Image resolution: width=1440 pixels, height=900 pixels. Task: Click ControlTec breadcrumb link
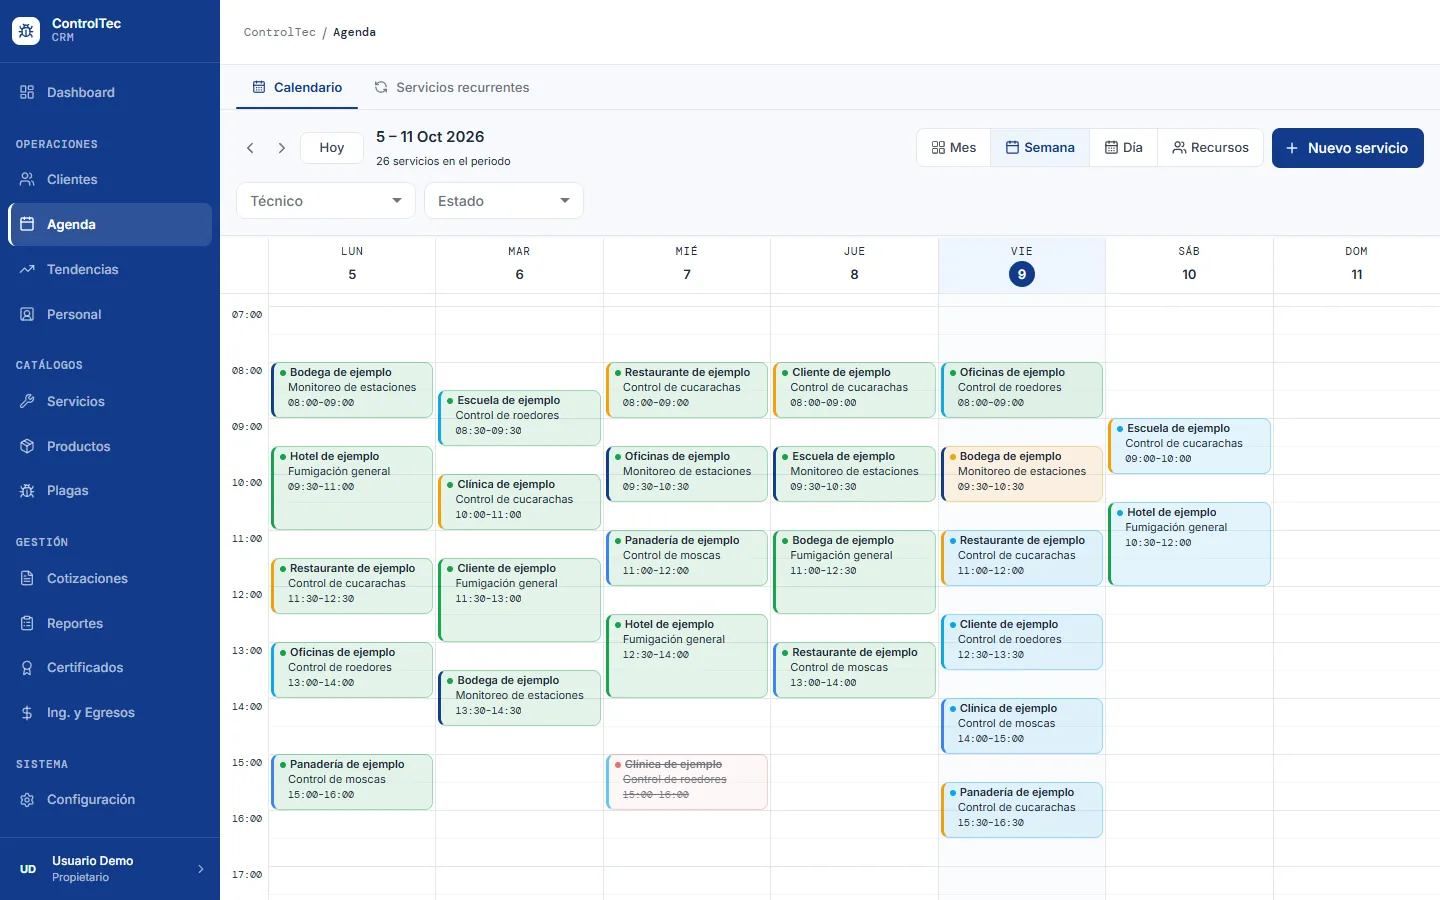[280, 32]
